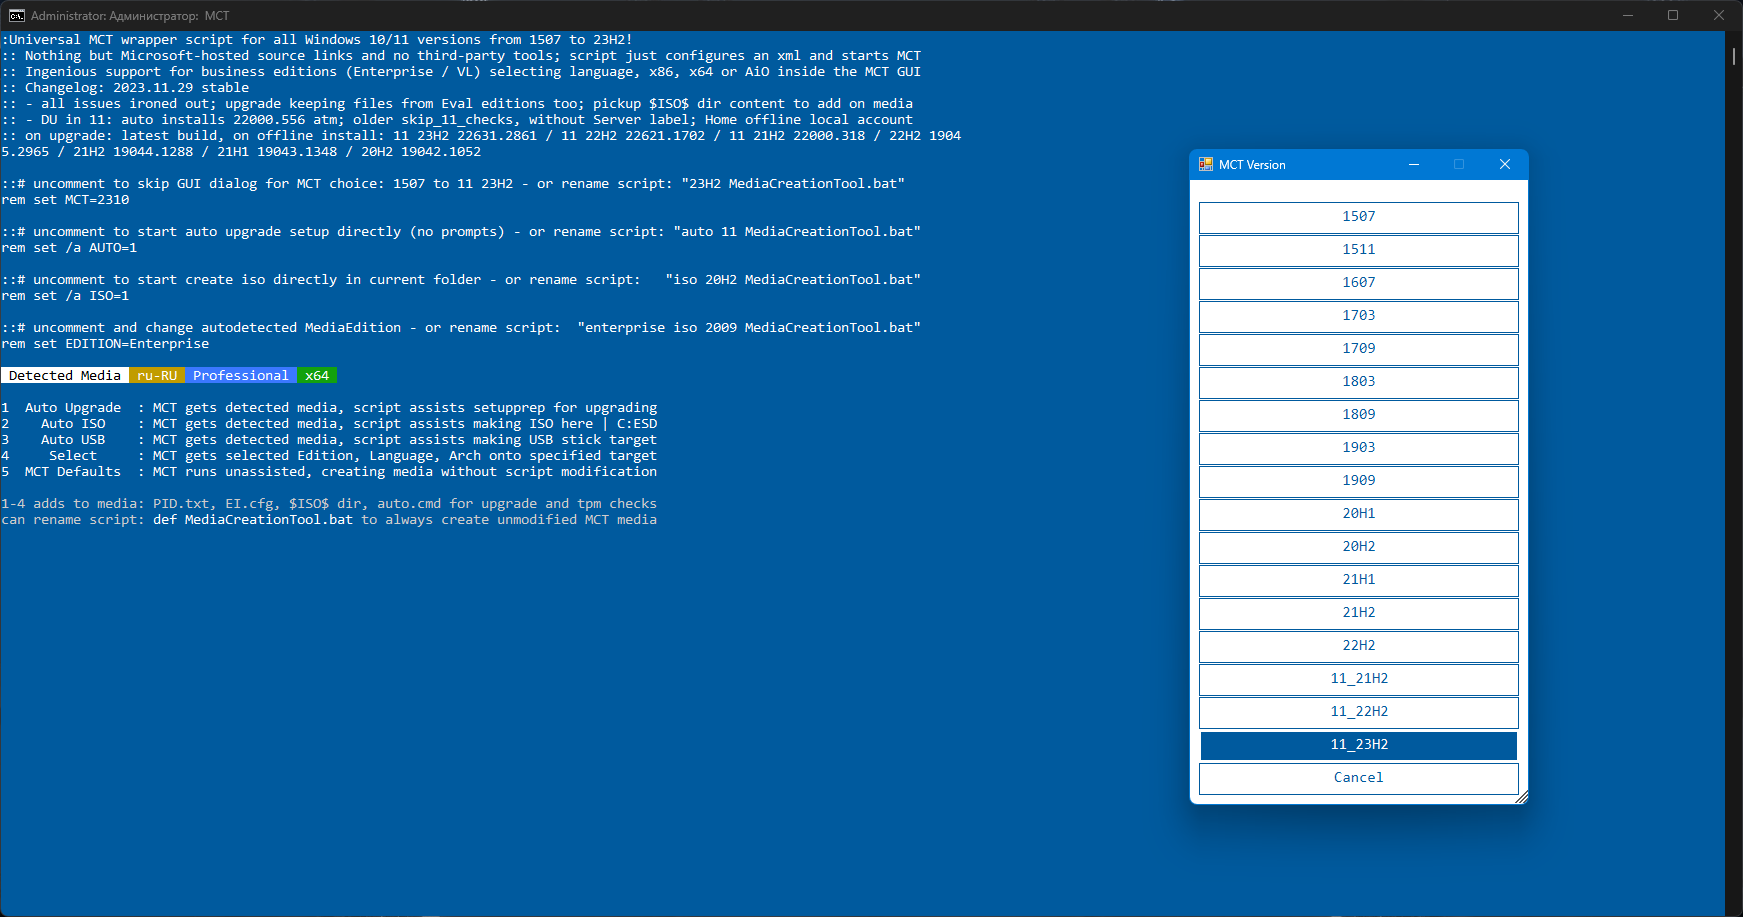This screenshot has width=1743, height=917.
Task: Click the 'Changelog: 2023.11.29 stable' text
Action: [137, 88]
